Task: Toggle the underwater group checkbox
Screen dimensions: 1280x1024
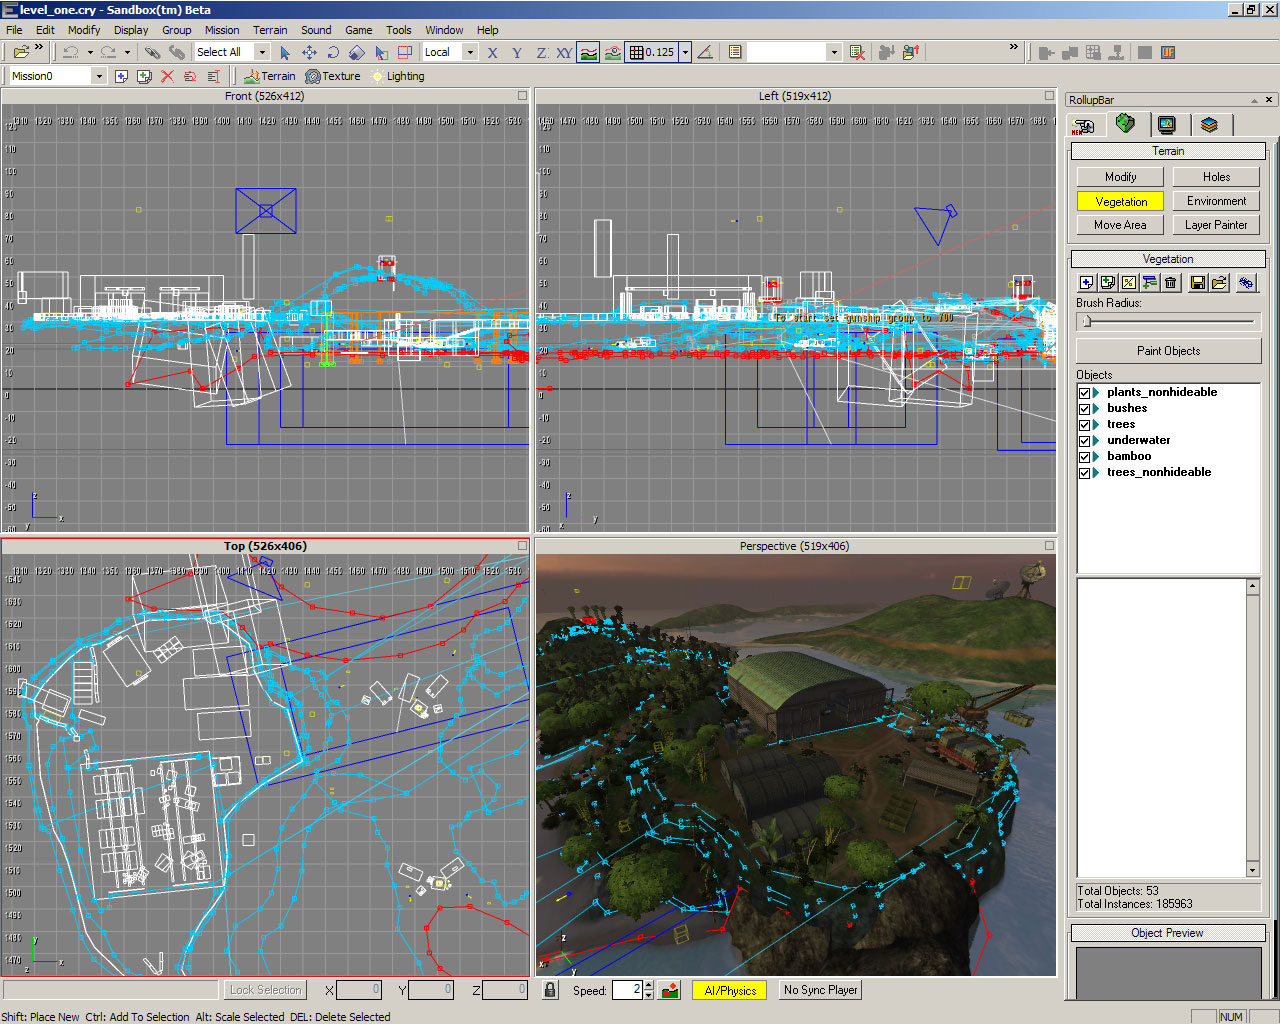Action: 1084,441
